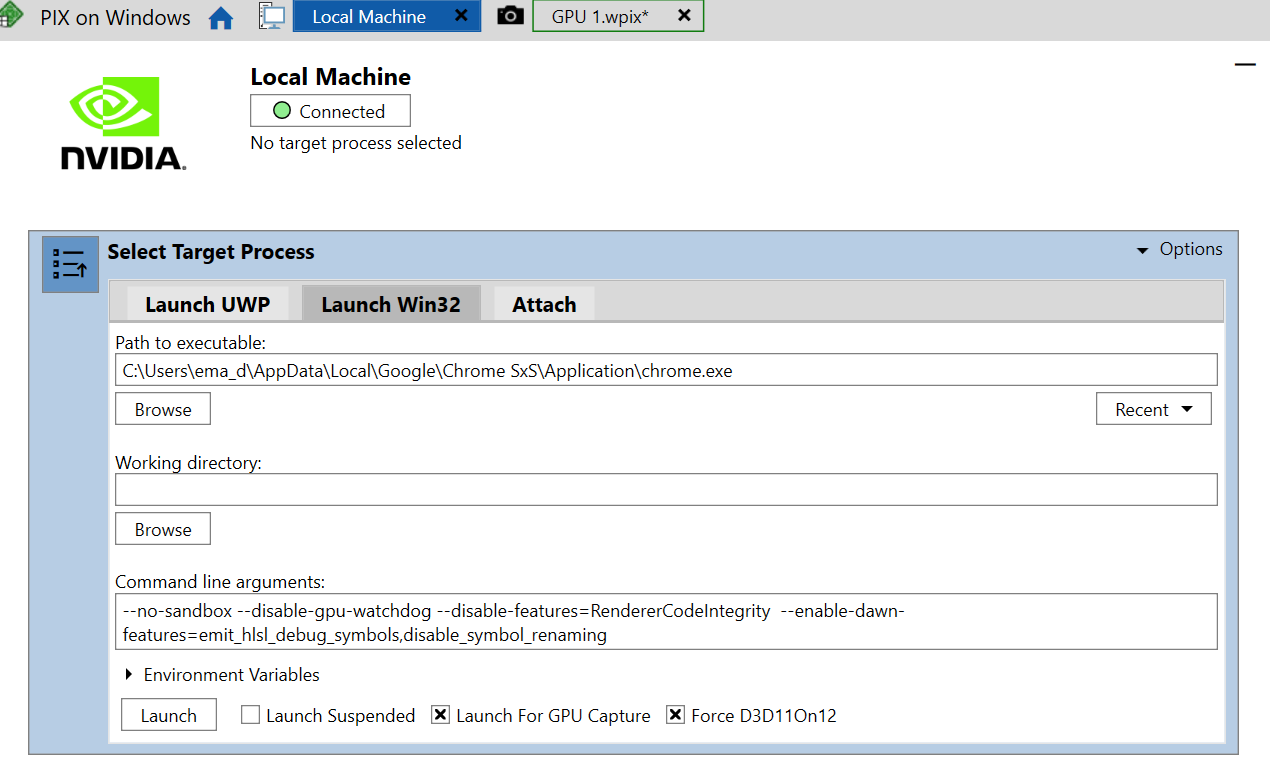Switch to the Attach tab
1270x759 pixels.
[x=544, y=304]
